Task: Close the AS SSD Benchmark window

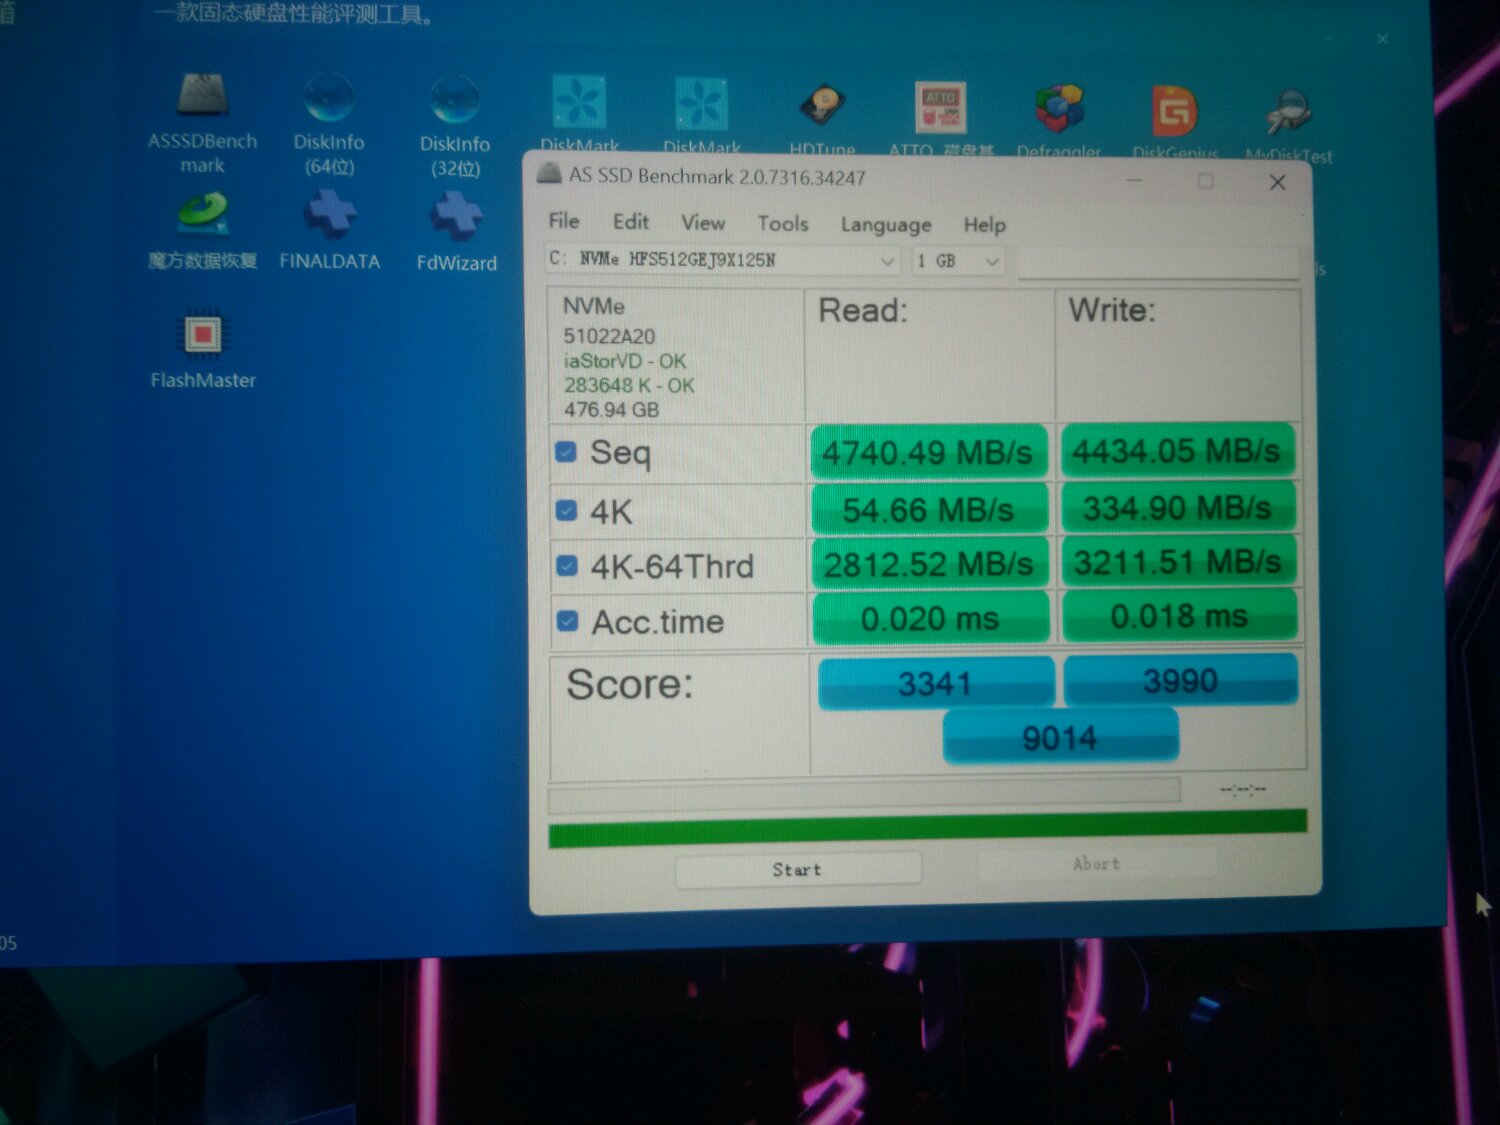Action: [1277, 182]
